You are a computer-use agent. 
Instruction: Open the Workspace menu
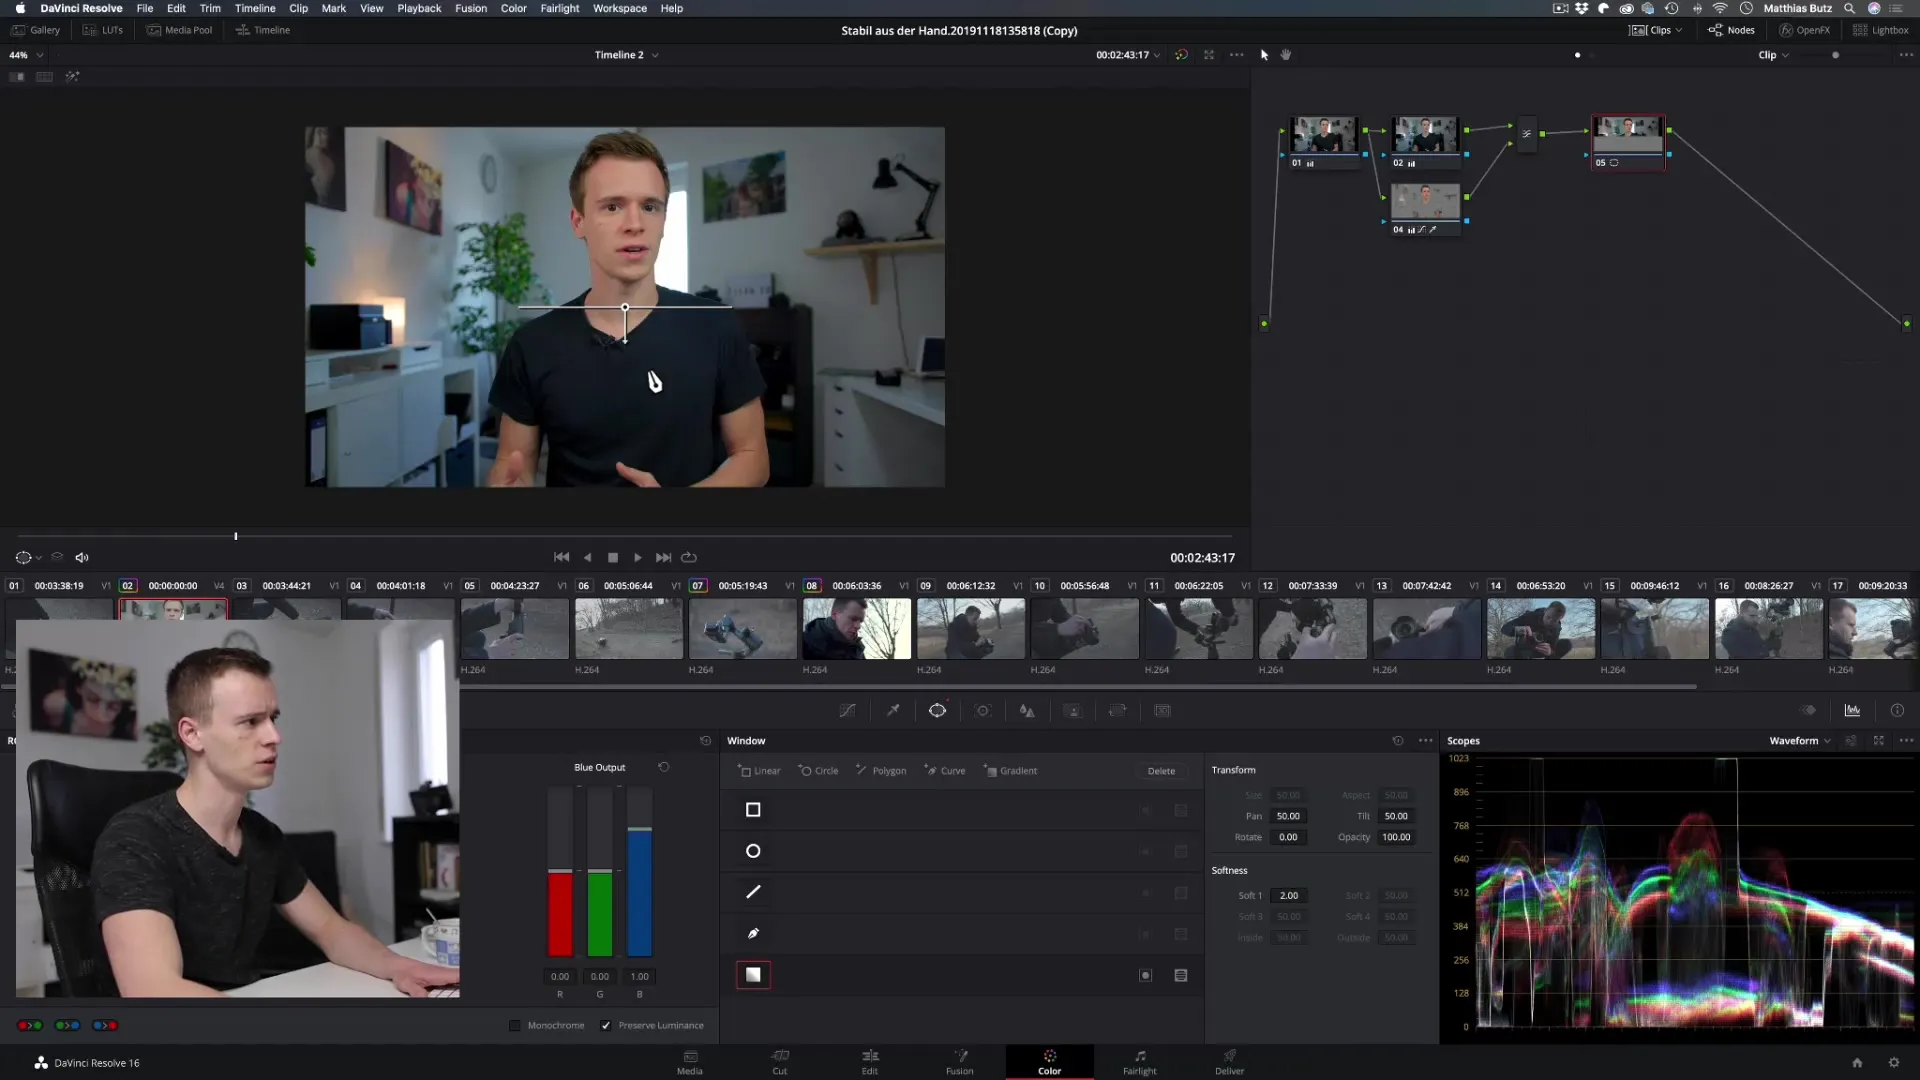pos(620,8)
